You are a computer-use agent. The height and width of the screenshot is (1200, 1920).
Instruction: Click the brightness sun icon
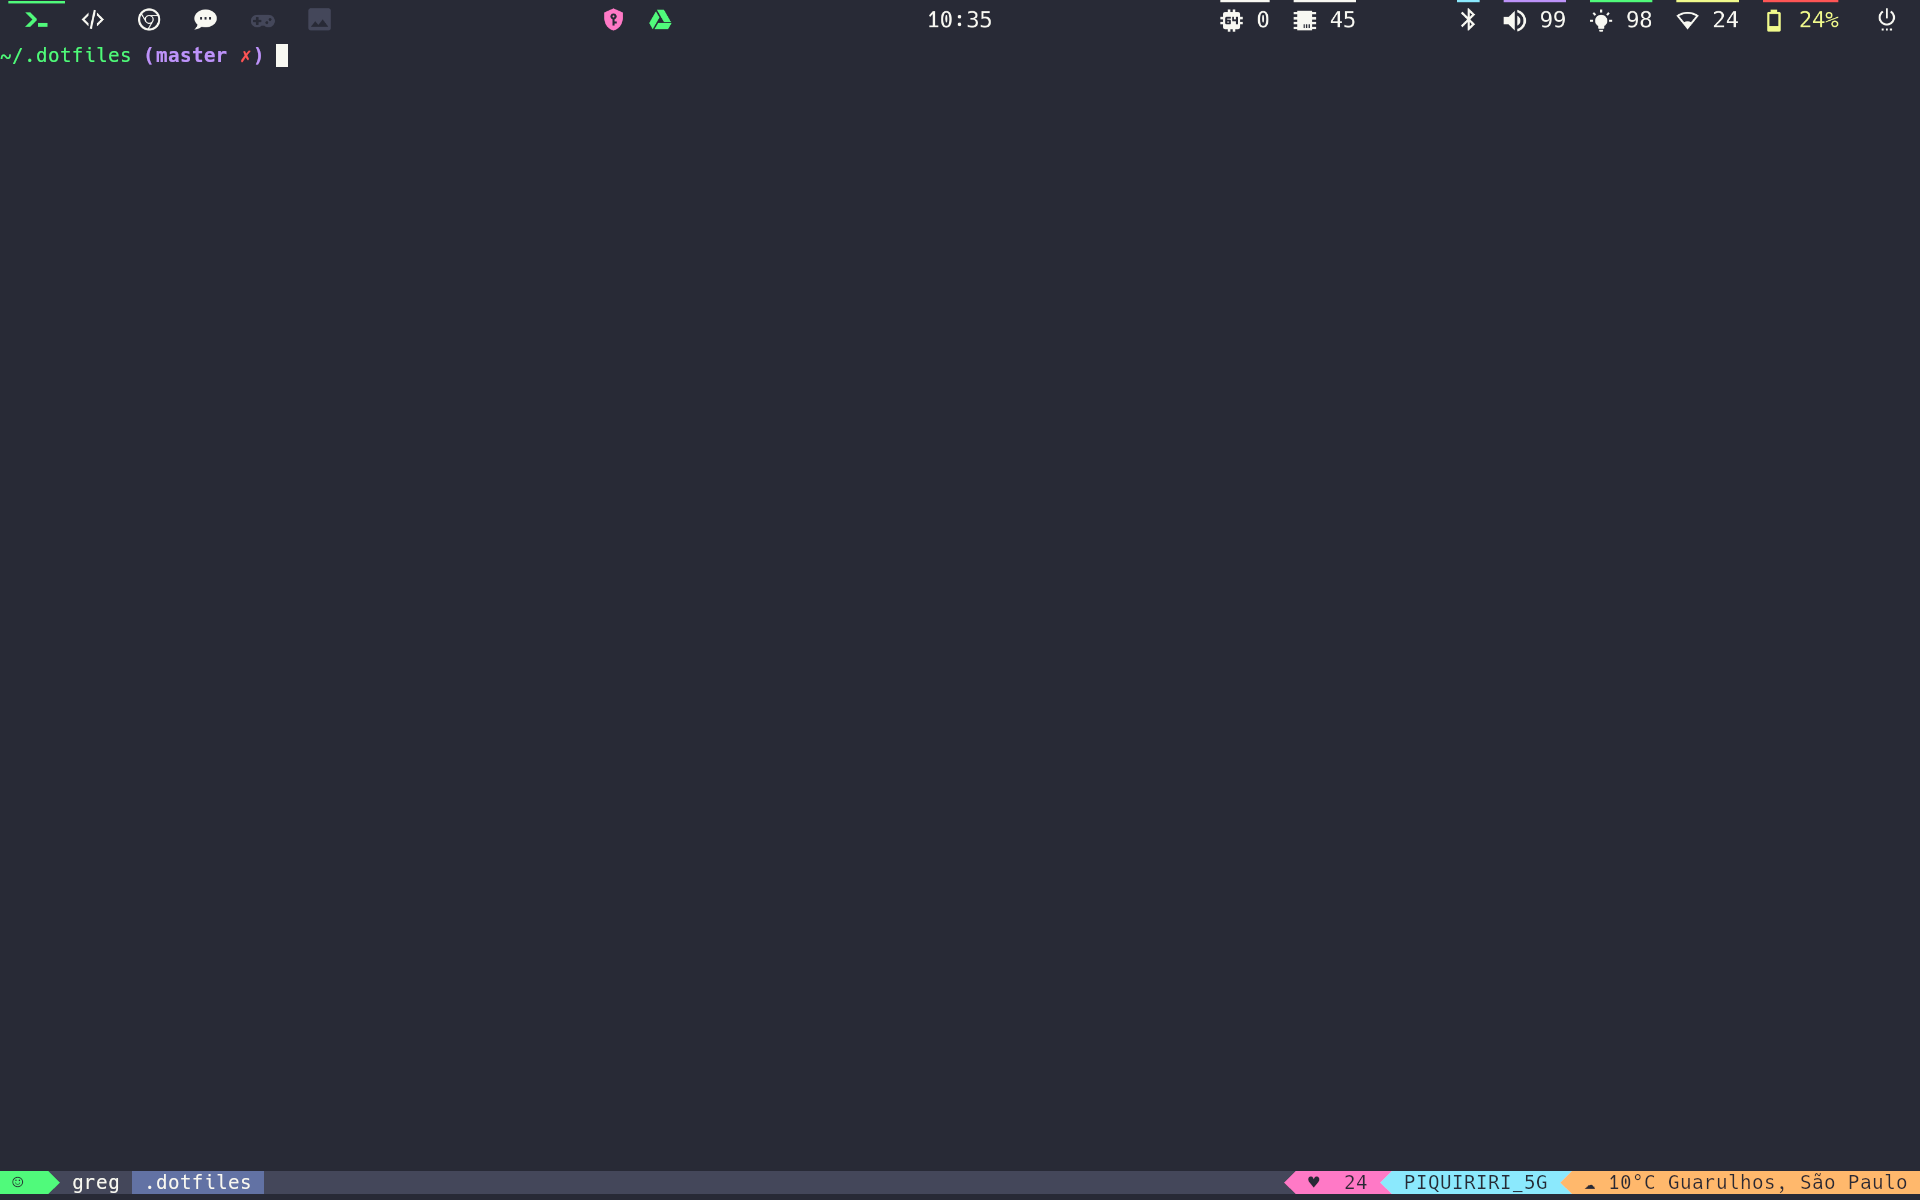pyautogui.click(x=1601, y=20)
